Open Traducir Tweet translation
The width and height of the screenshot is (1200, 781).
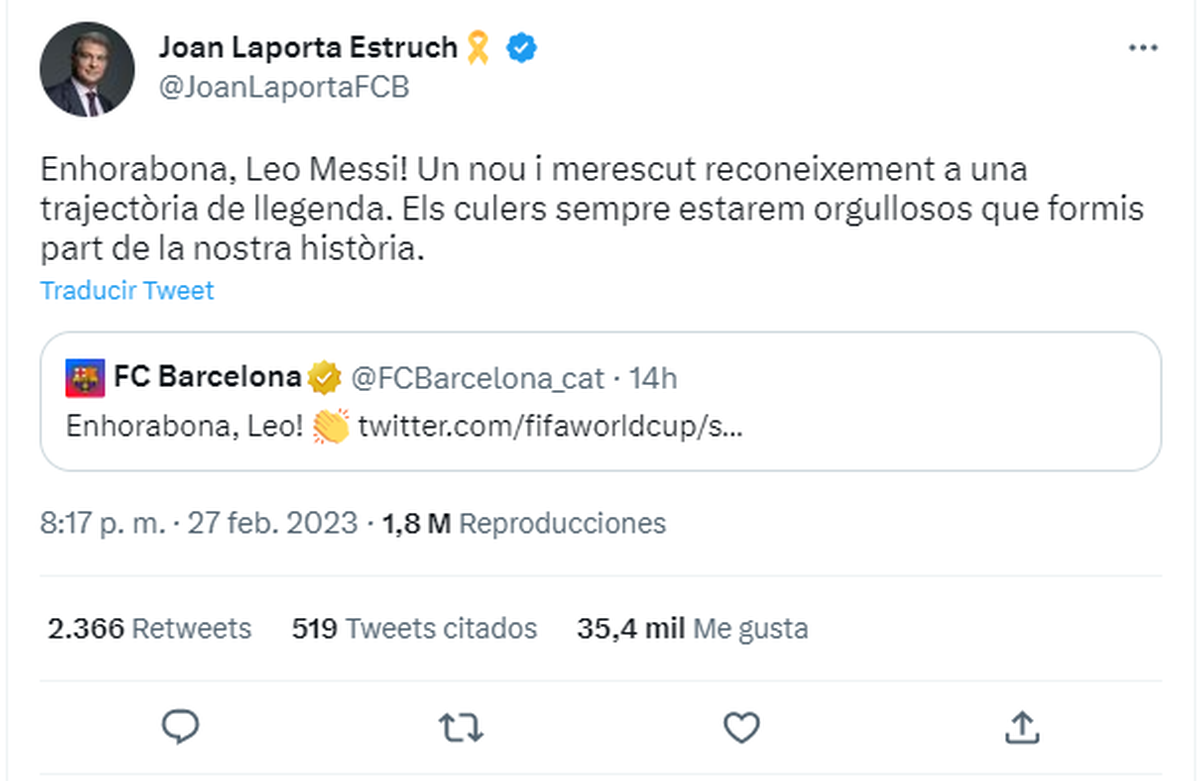pos(126,290)
